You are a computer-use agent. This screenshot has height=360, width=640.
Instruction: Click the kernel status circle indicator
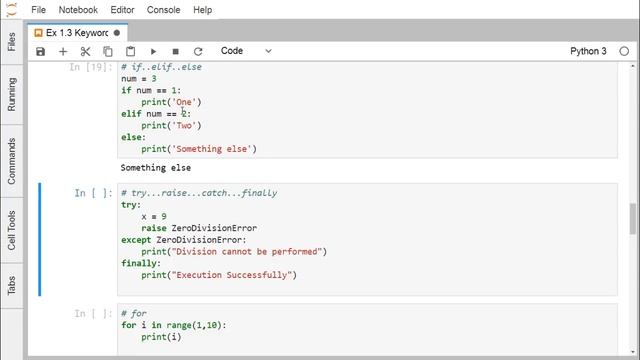pos(624,51)
